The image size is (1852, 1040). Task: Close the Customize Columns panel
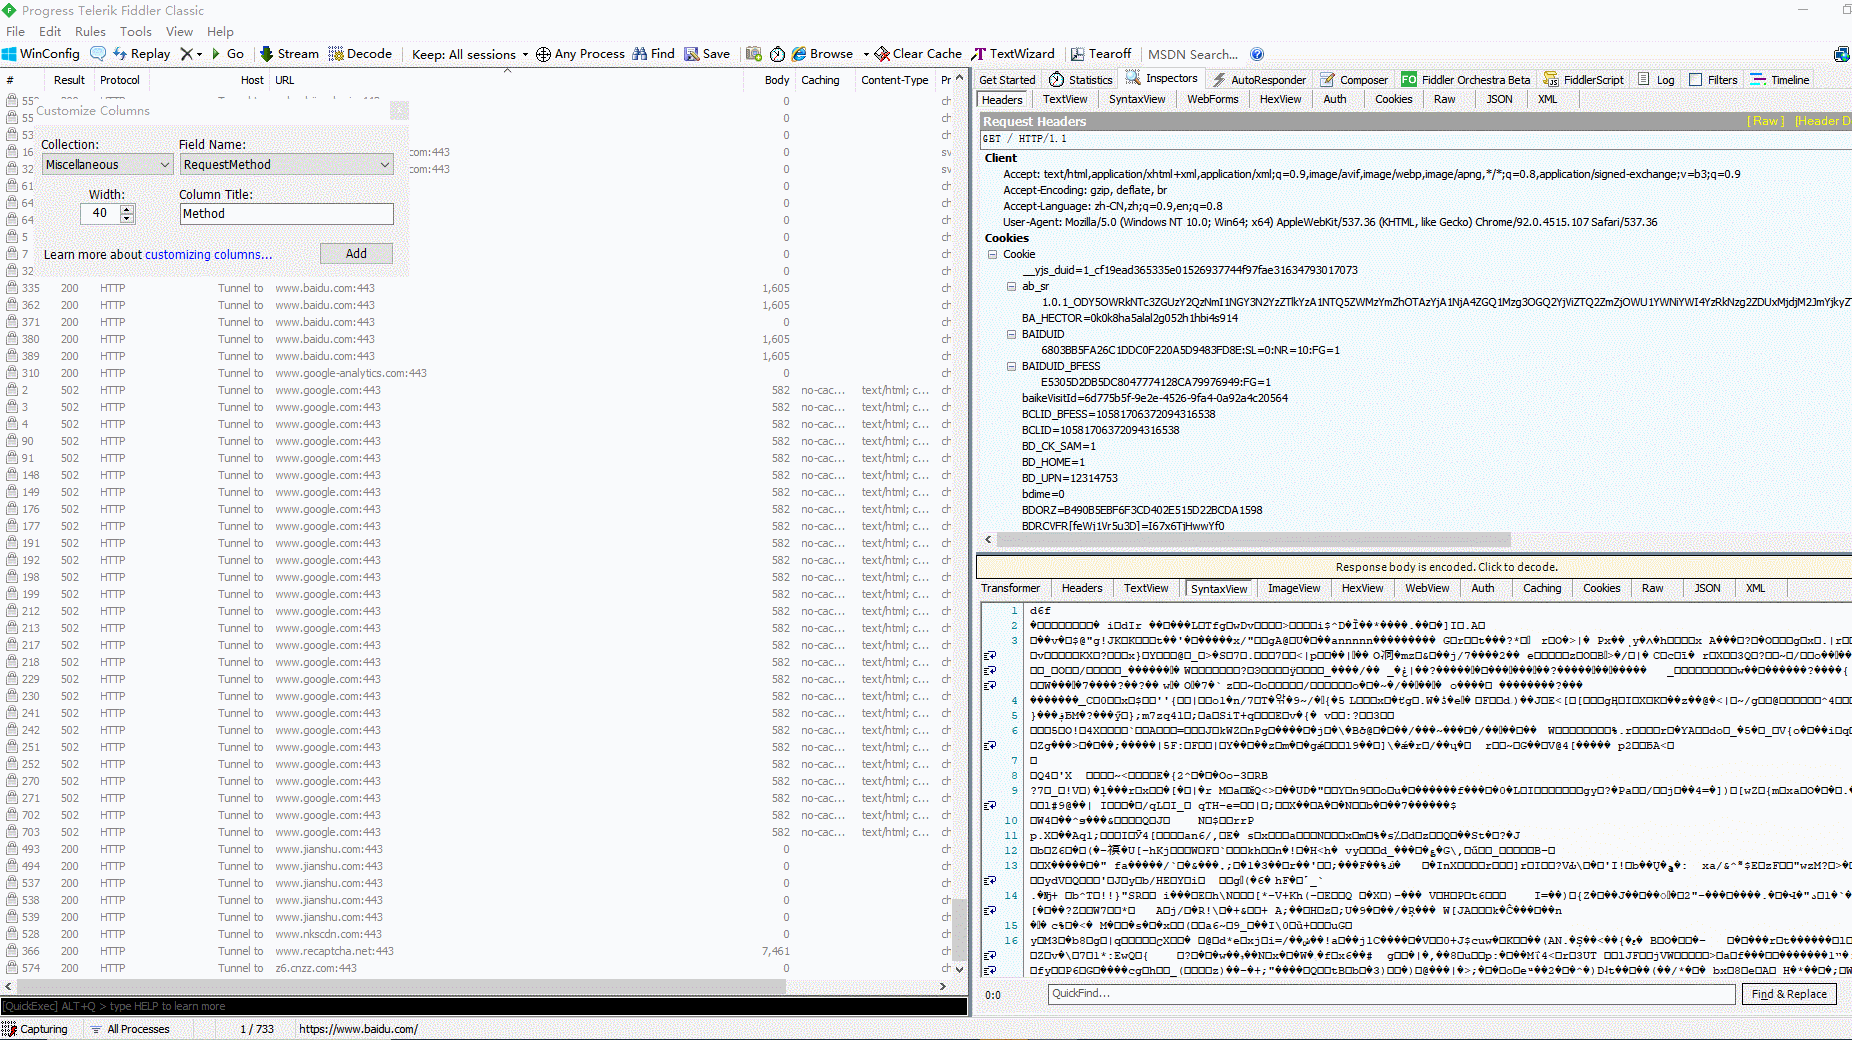[x=399, y=110]
